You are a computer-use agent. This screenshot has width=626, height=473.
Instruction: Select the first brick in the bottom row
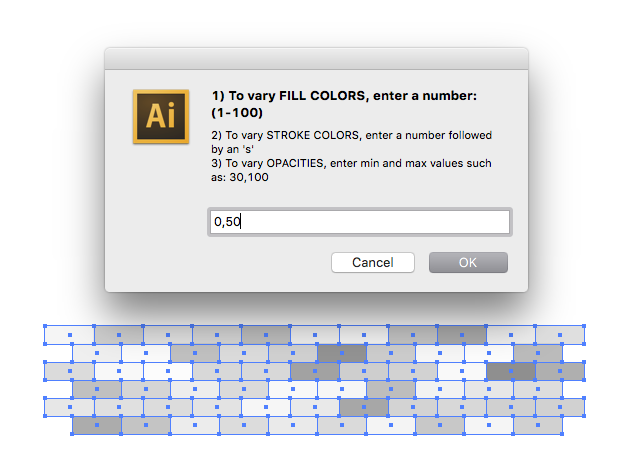click(97, 425)
